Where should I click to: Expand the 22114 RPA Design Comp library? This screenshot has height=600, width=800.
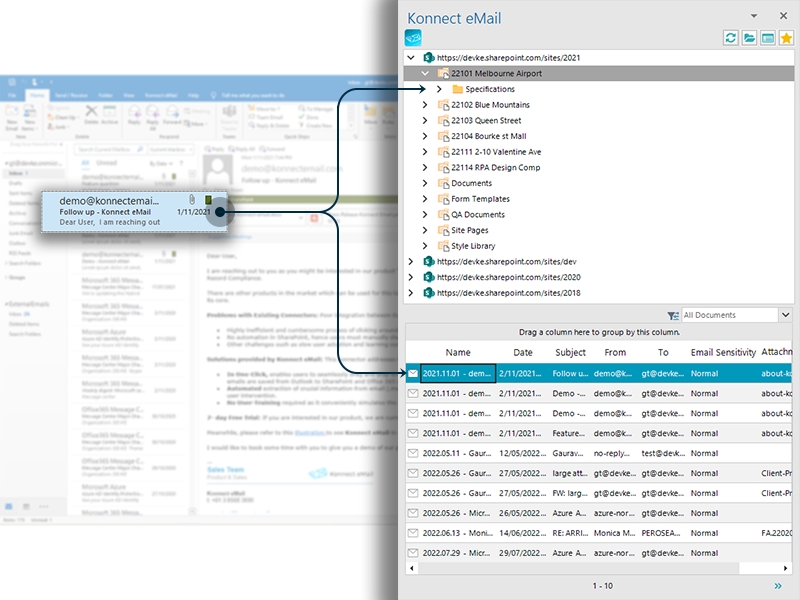click(x=425, y=167)
